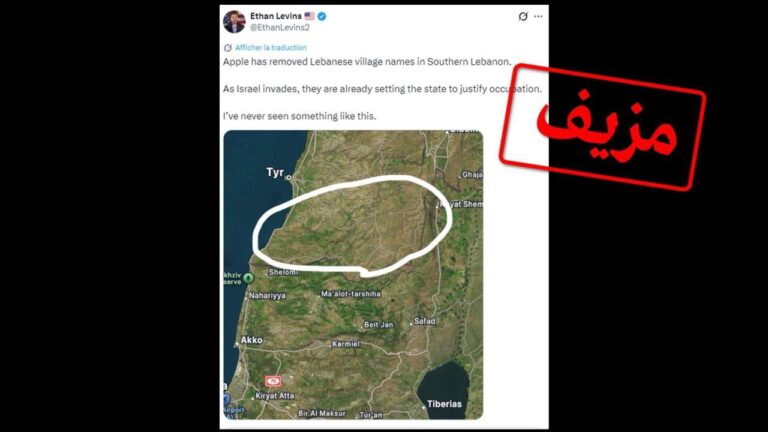Click the Ma'alot-tarshiha map label
This screenshot has width=768, height=432.
tap(351, 294)
